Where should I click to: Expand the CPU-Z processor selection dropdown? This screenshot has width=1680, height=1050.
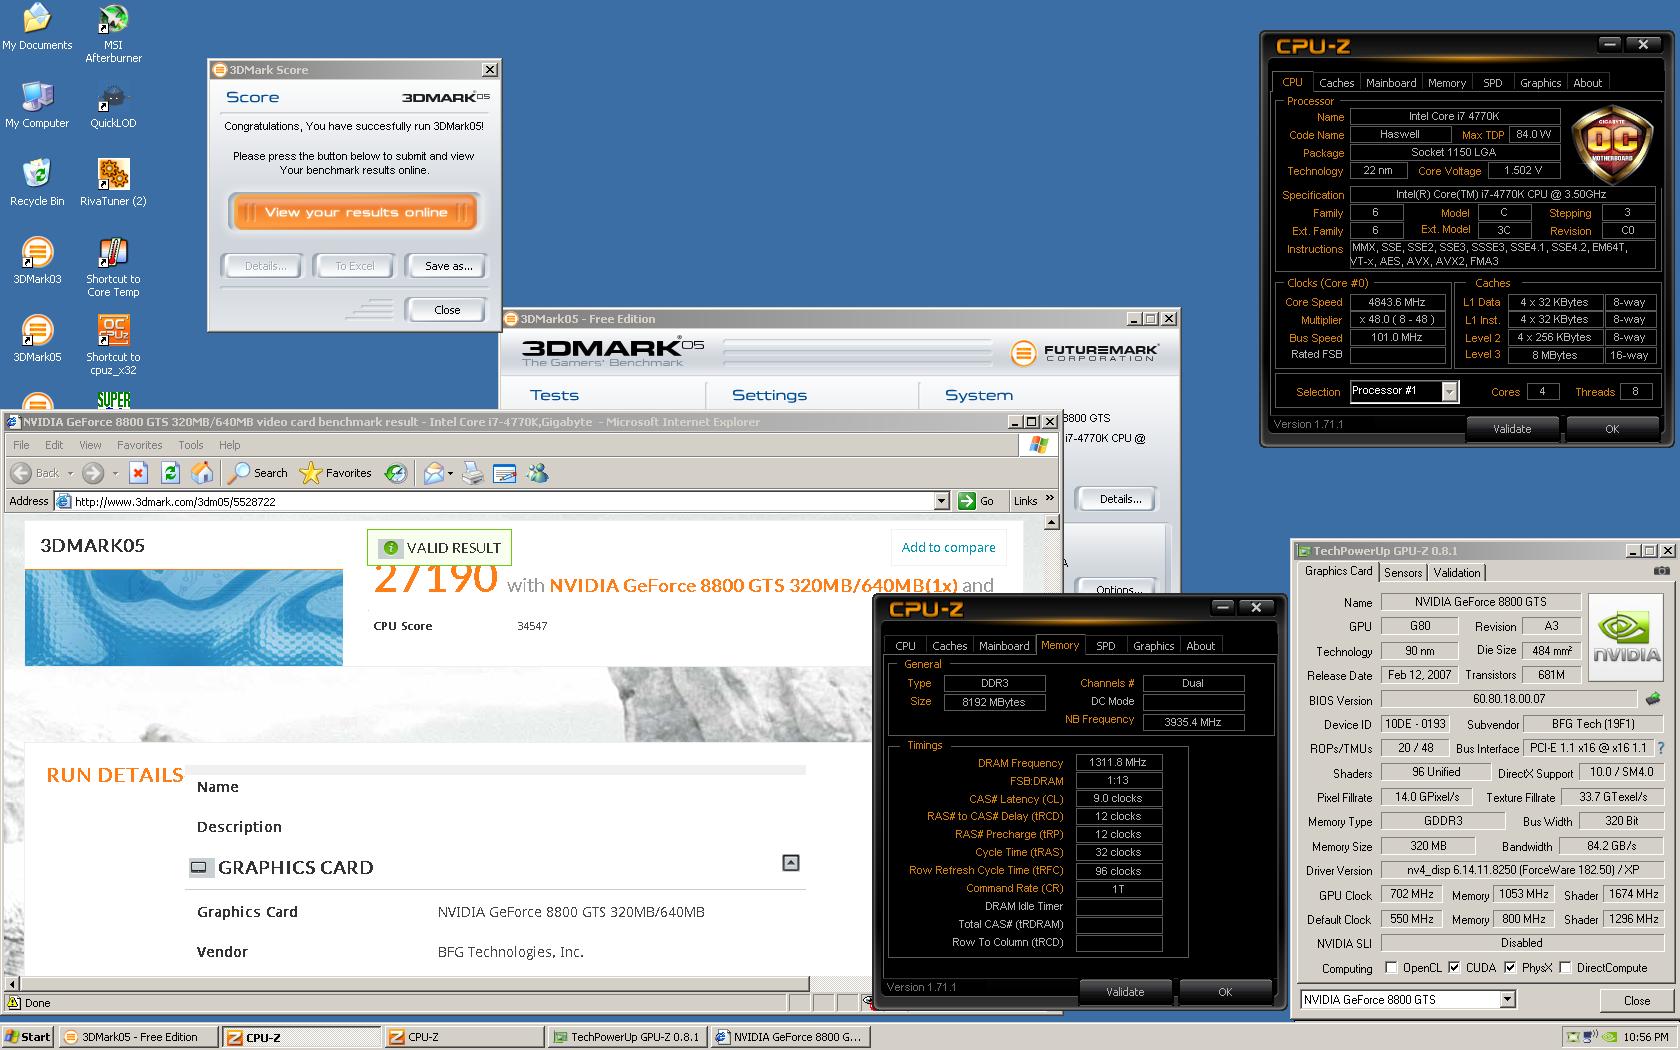point(1449,392)
